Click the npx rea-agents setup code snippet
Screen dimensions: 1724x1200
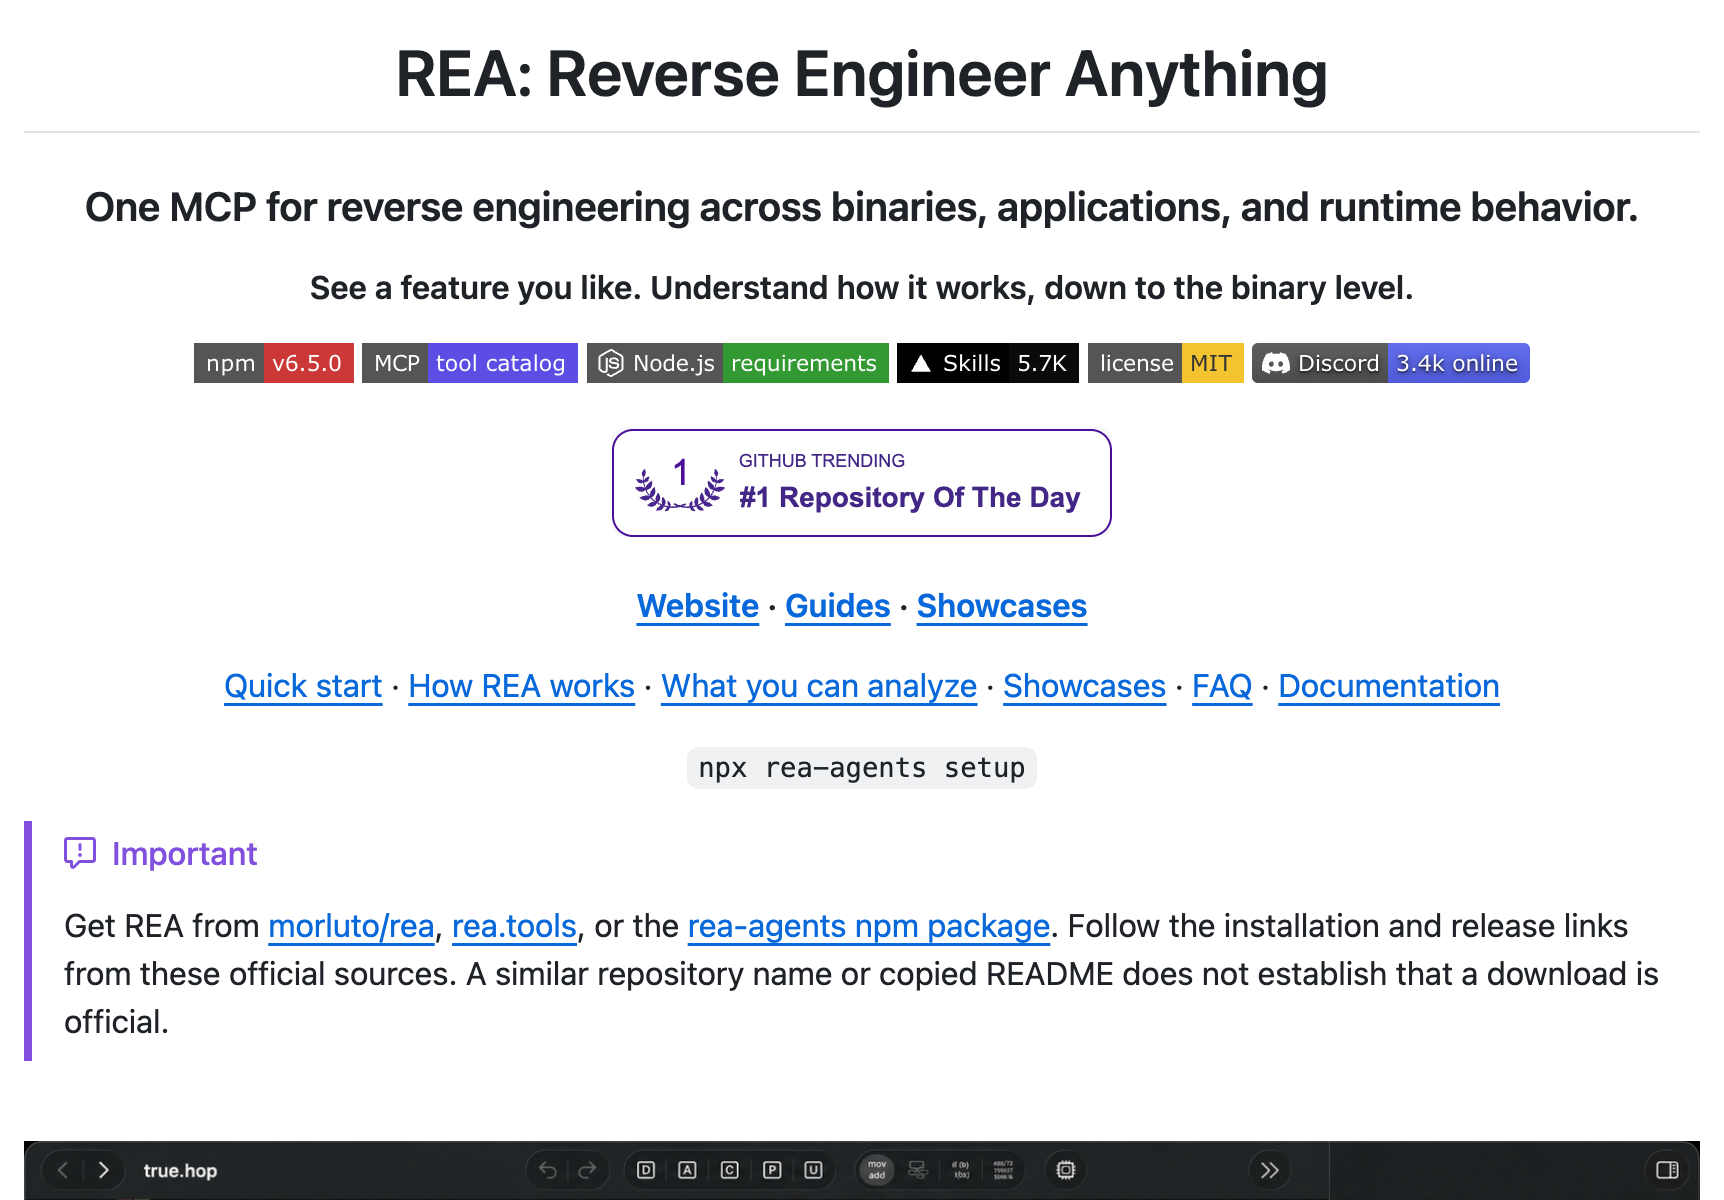tap(862, 768)
